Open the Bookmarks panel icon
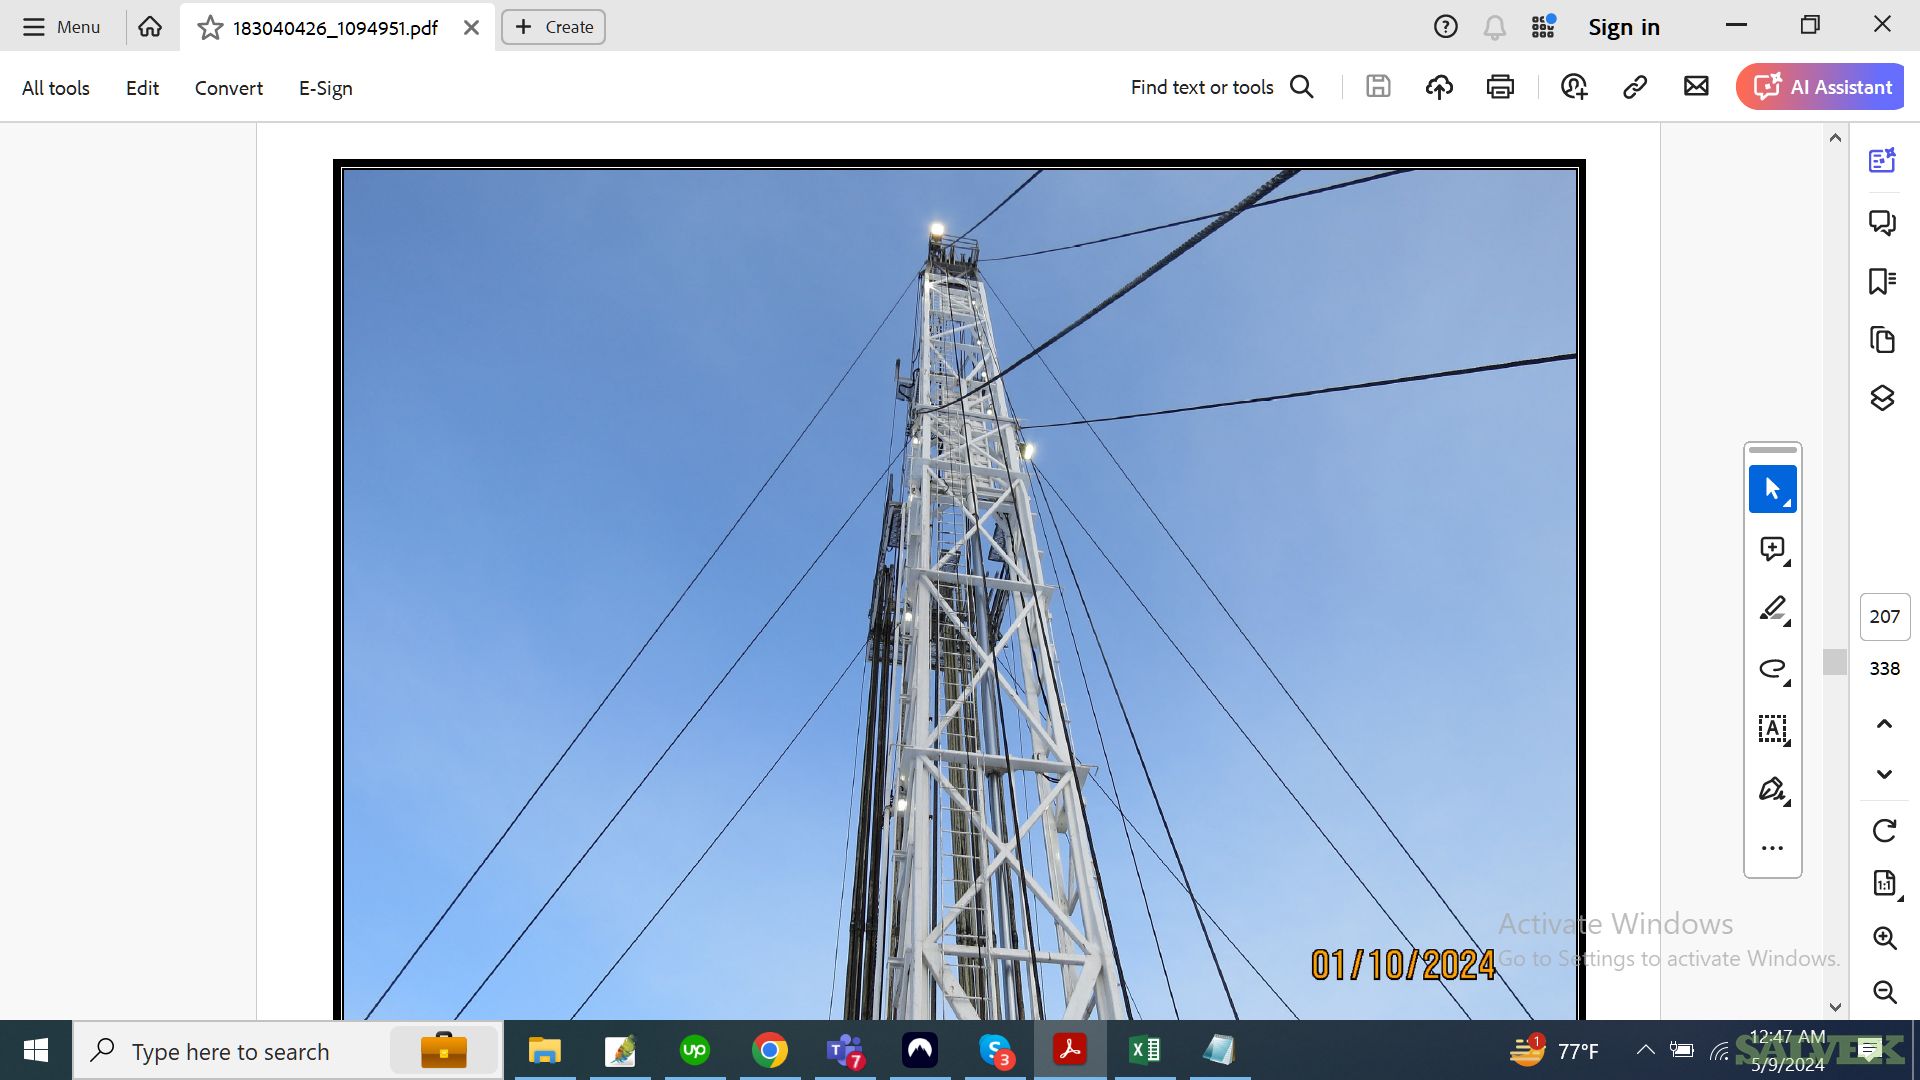 (x=1883, y=281)
